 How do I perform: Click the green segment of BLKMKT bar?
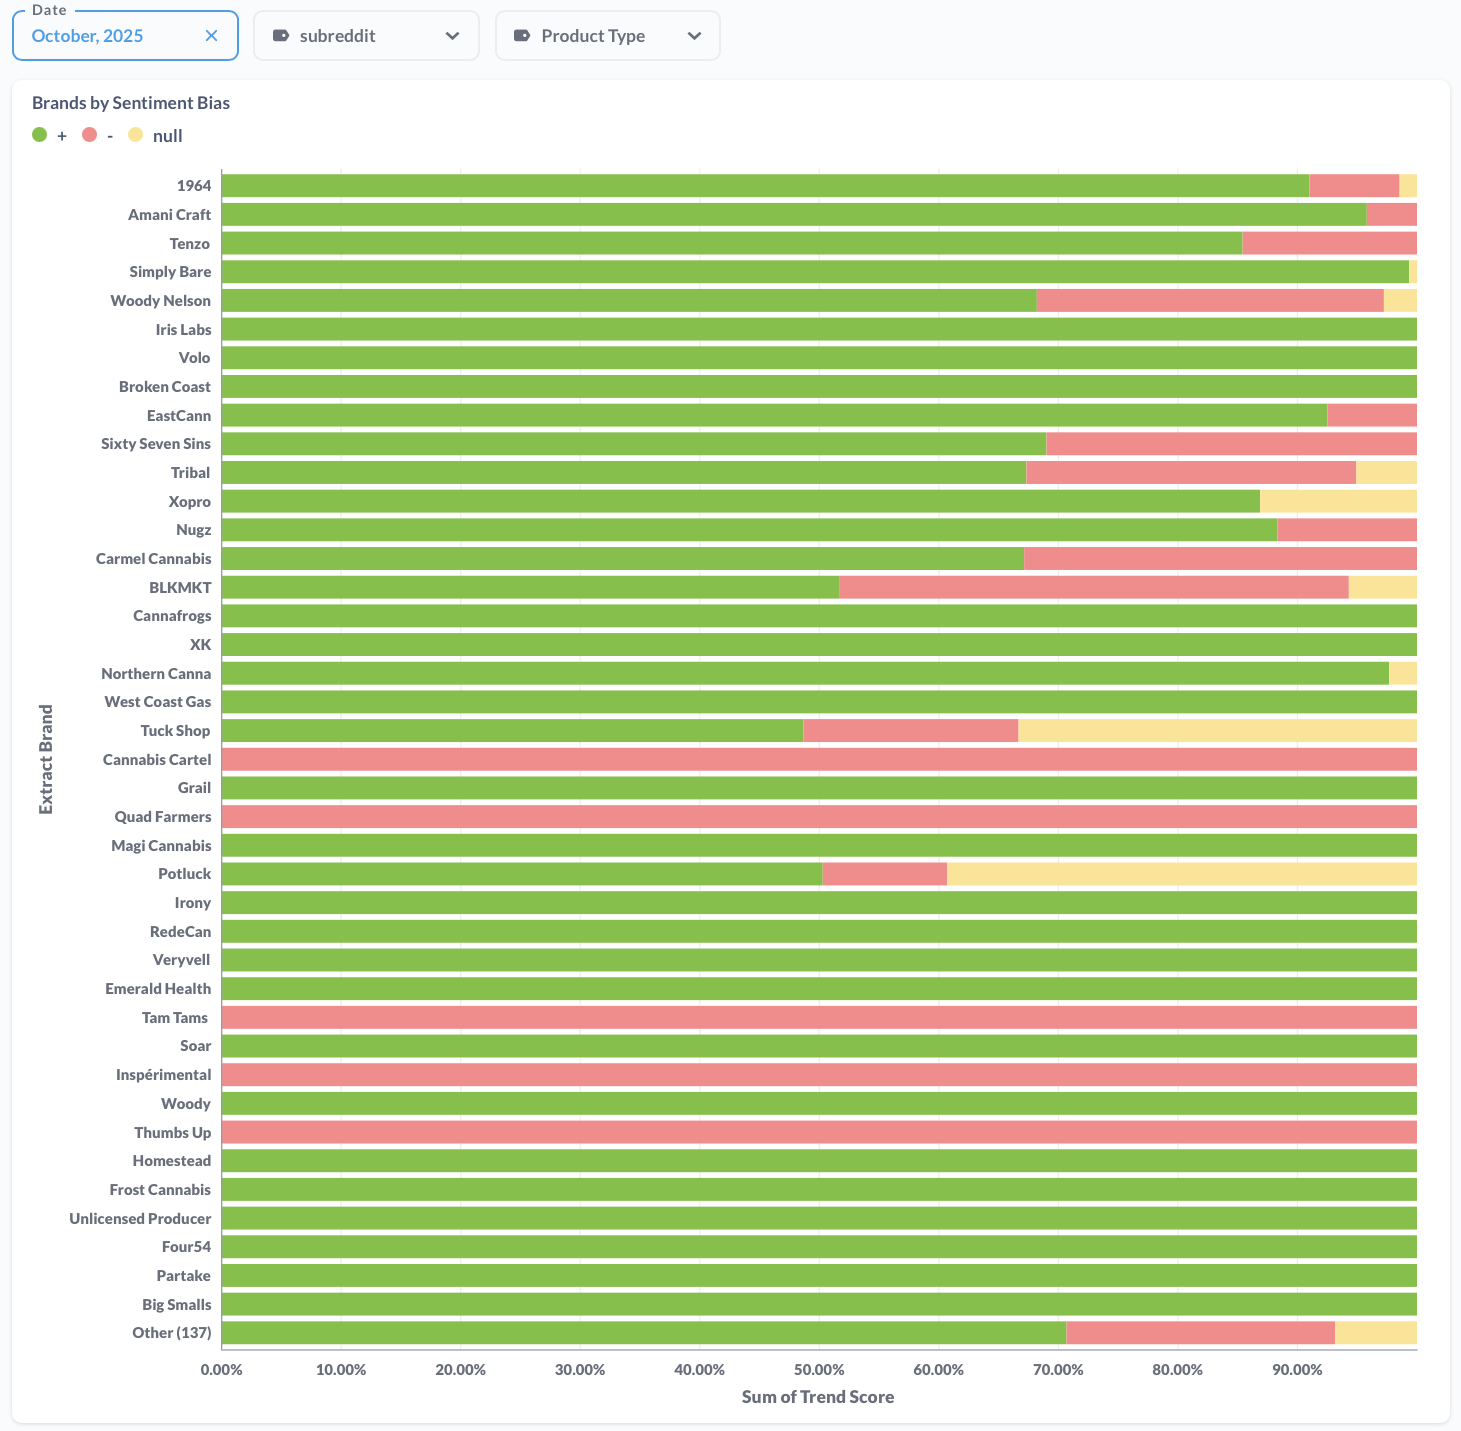point(530,587)
